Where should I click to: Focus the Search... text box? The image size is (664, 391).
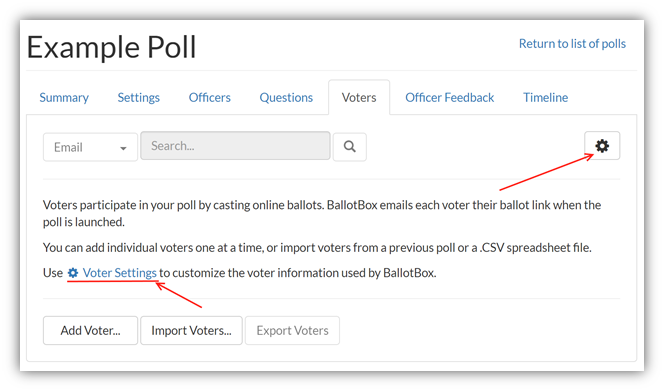[235, 146]
